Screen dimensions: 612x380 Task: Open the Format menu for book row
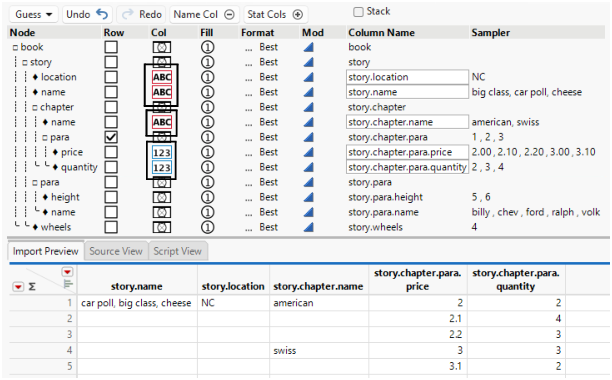pyautogui.click(x=249, y=48)
